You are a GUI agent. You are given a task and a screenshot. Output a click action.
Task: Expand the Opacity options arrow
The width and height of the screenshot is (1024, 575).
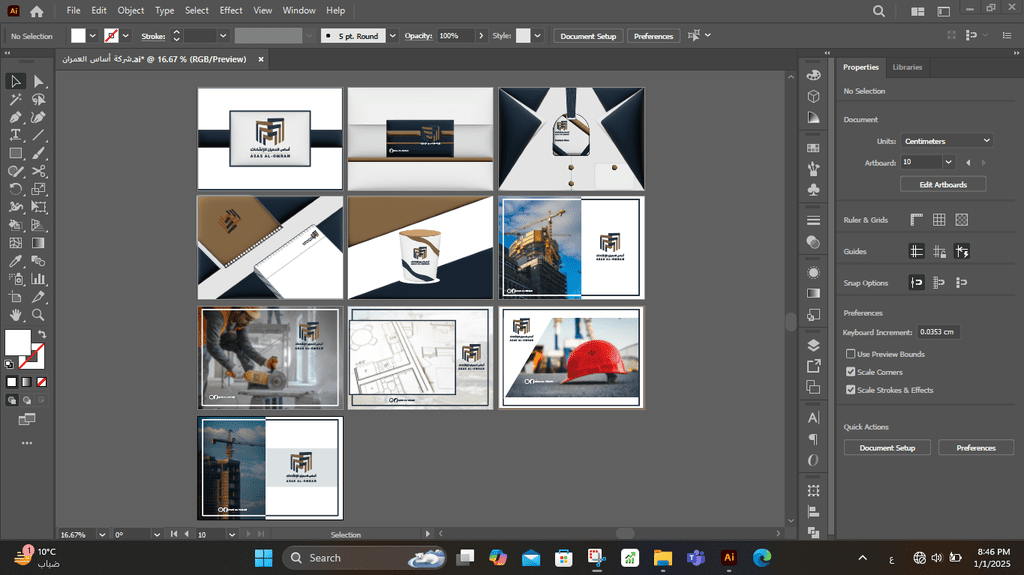(x=481, y=36)
